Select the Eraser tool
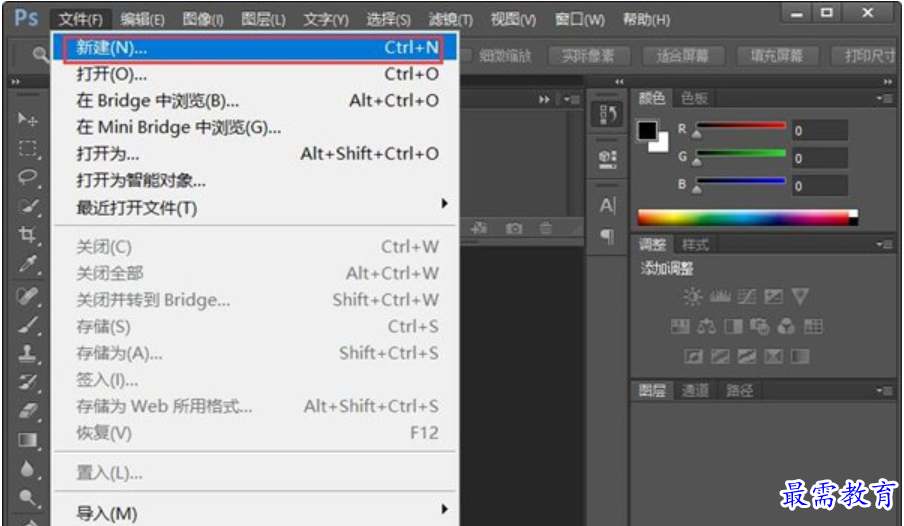 point(28,411)
